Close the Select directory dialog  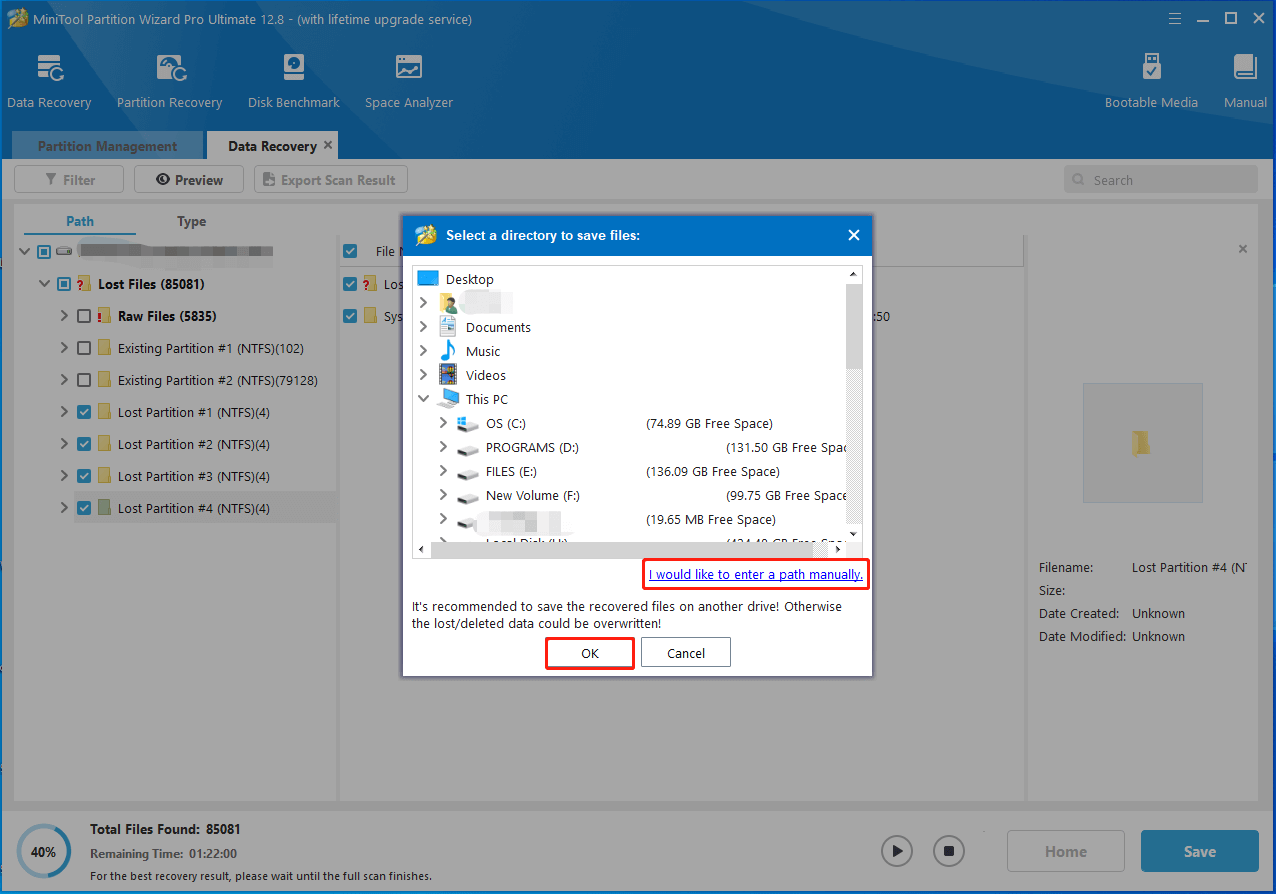click(x=853, y=235)
